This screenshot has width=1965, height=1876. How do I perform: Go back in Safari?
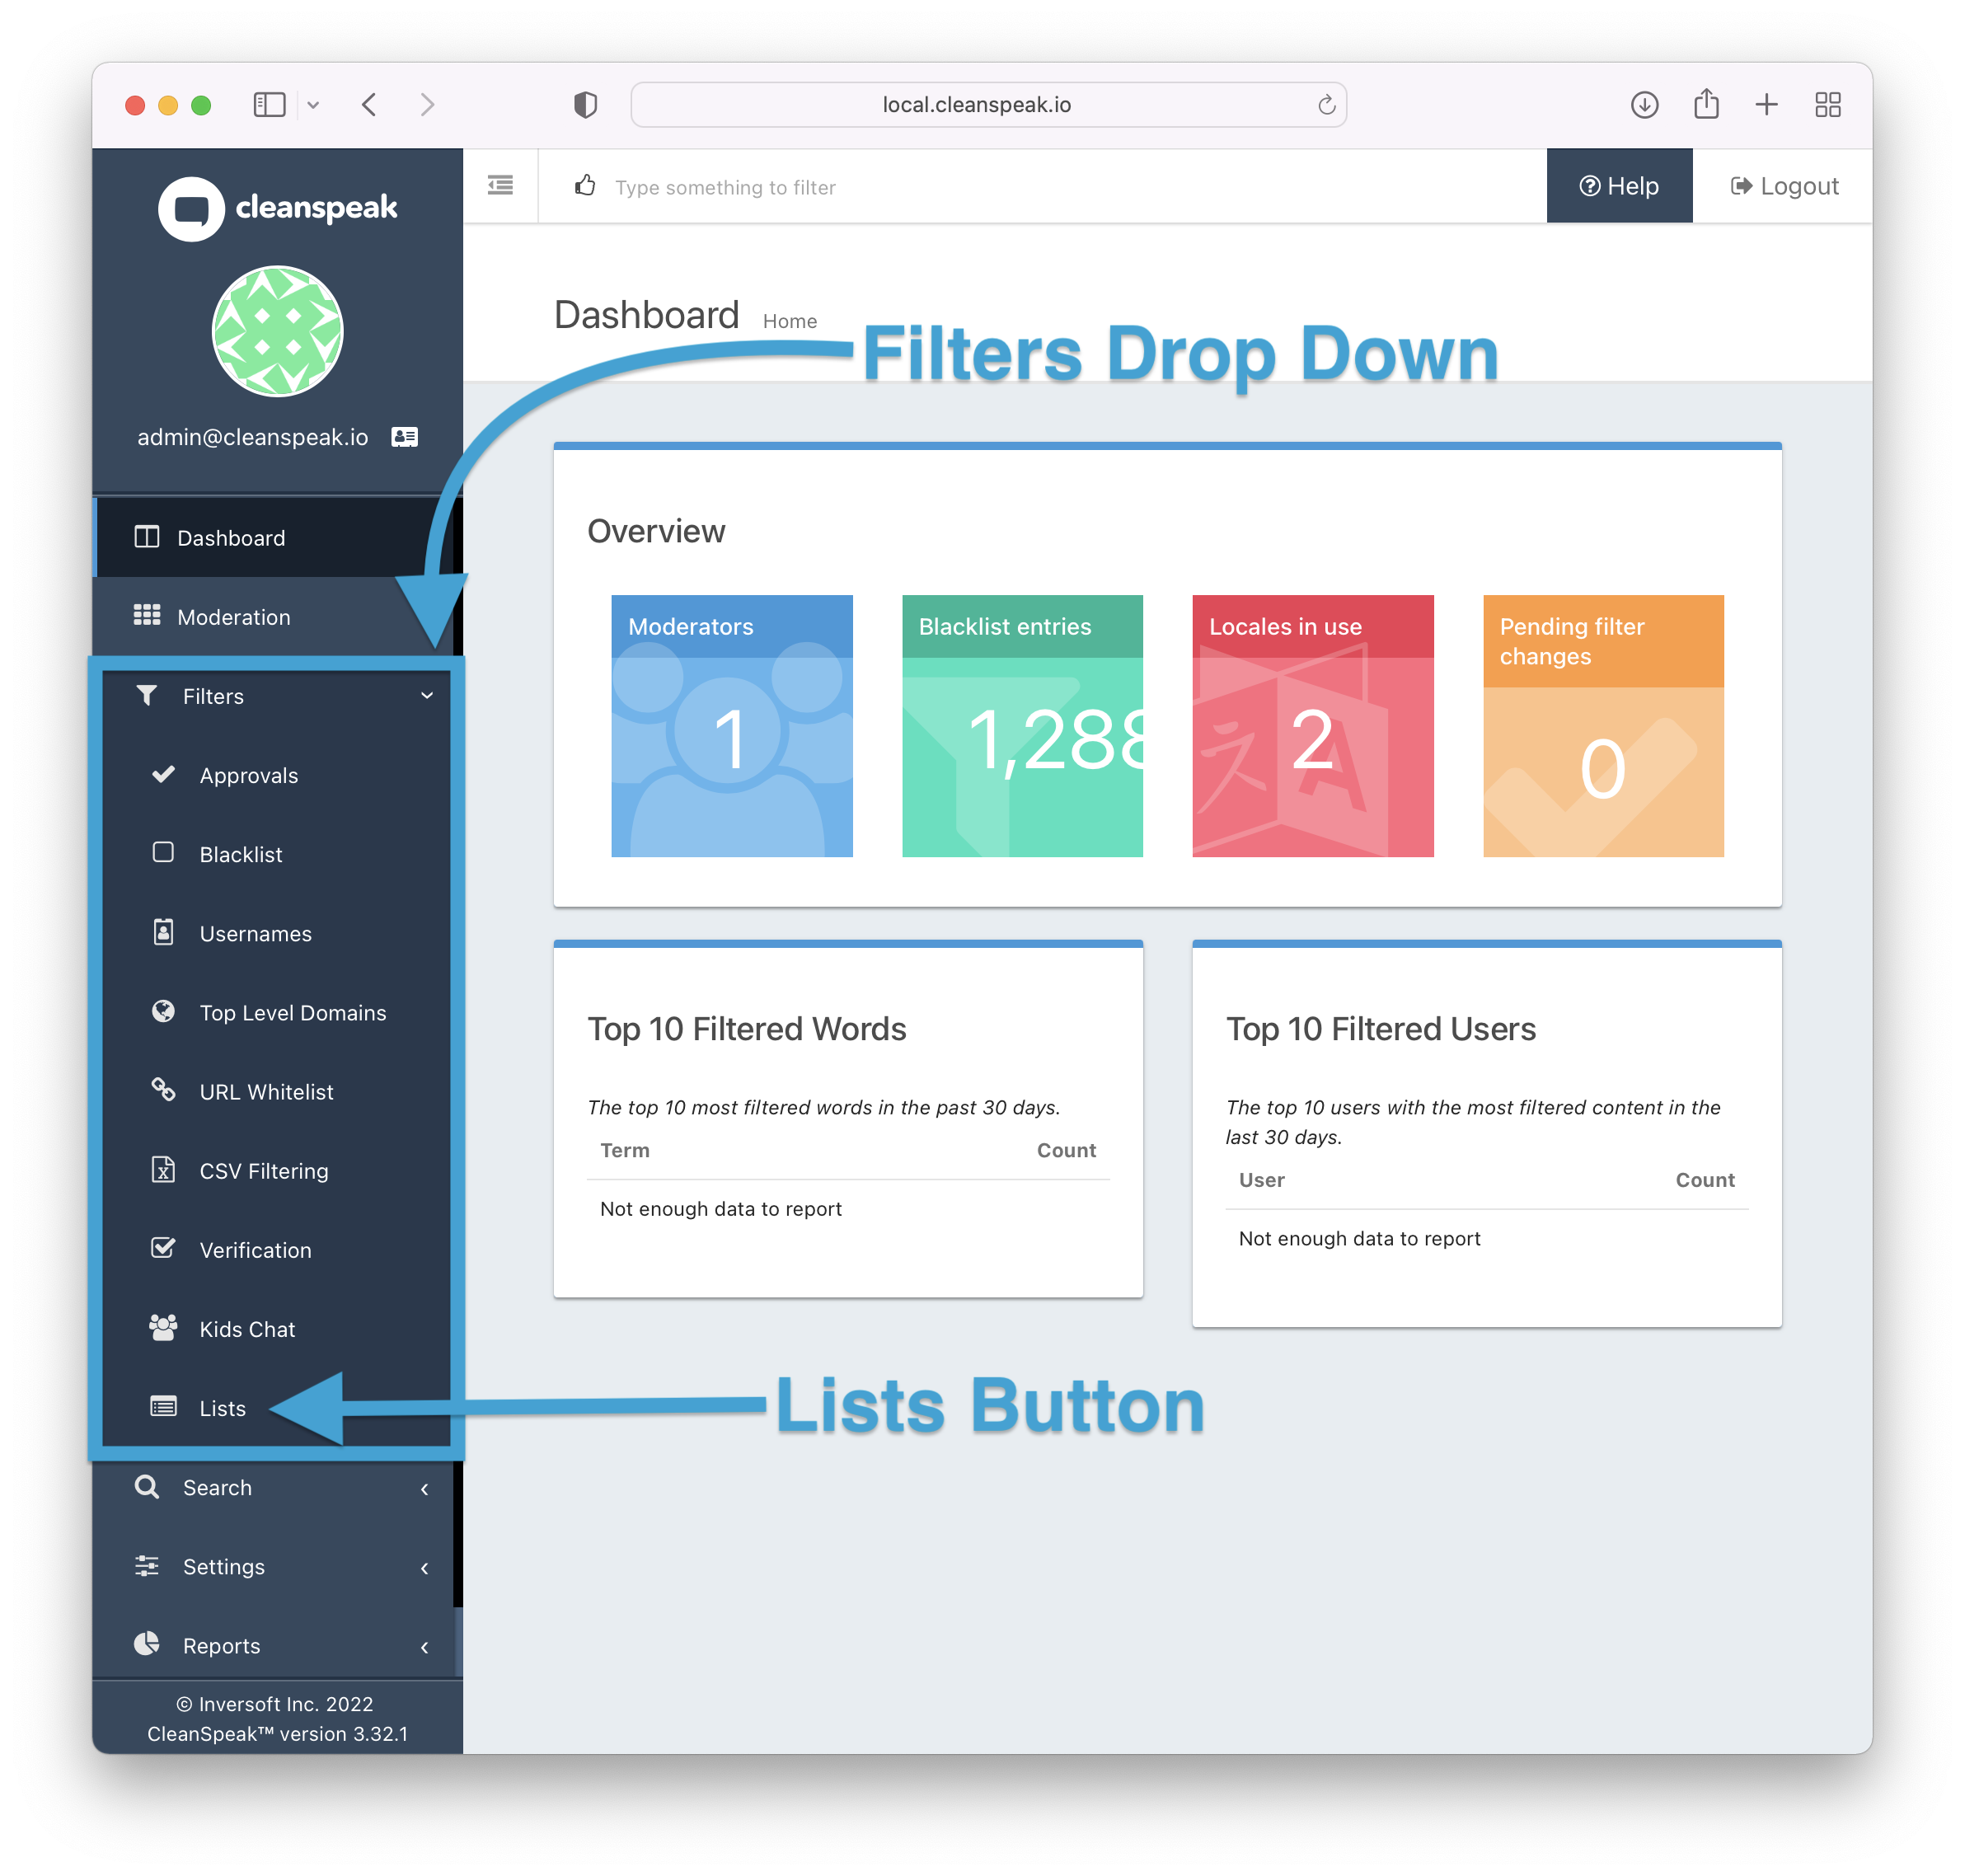tap(369, 105)
